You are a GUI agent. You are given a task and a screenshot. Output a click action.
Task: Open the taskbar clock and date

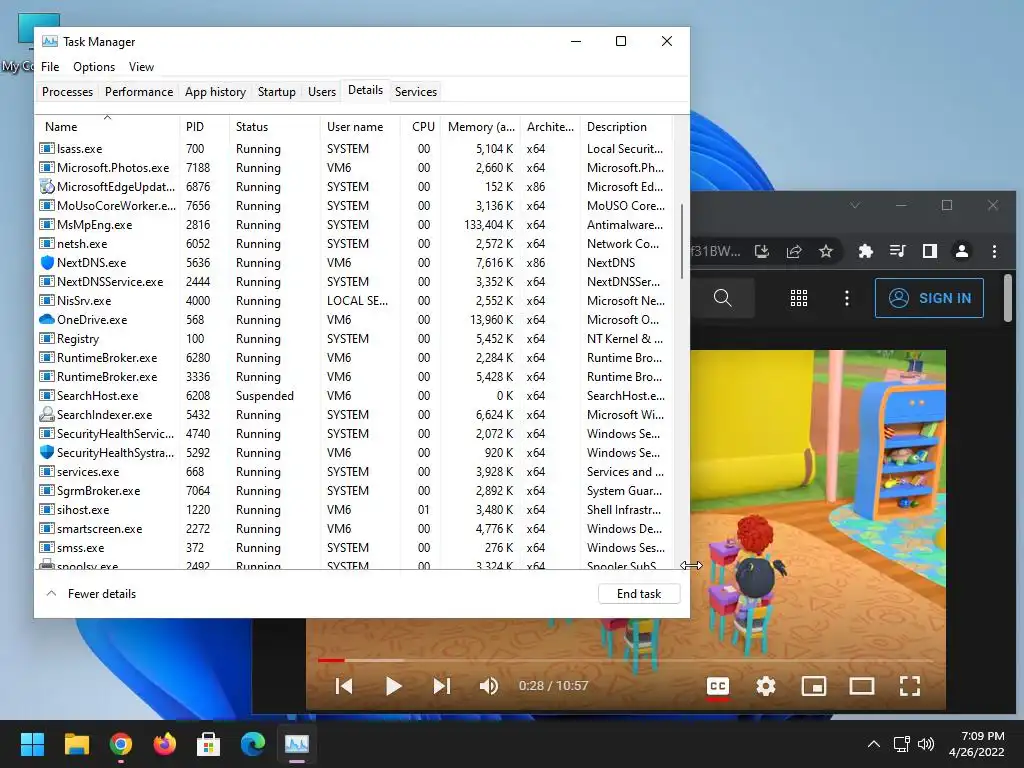coord(977,744)
